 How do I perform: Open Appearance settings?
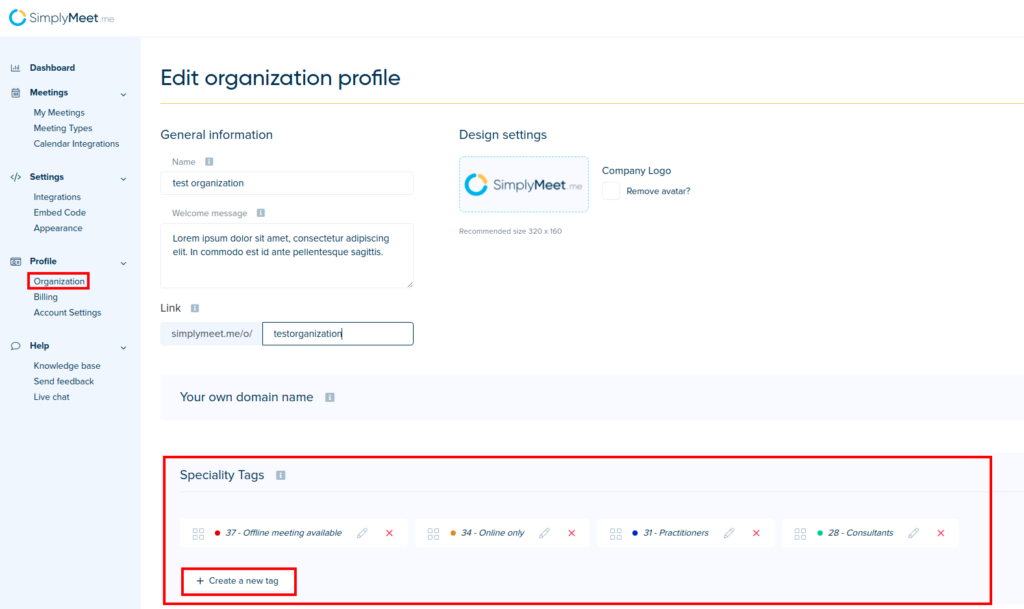(58, 228)
